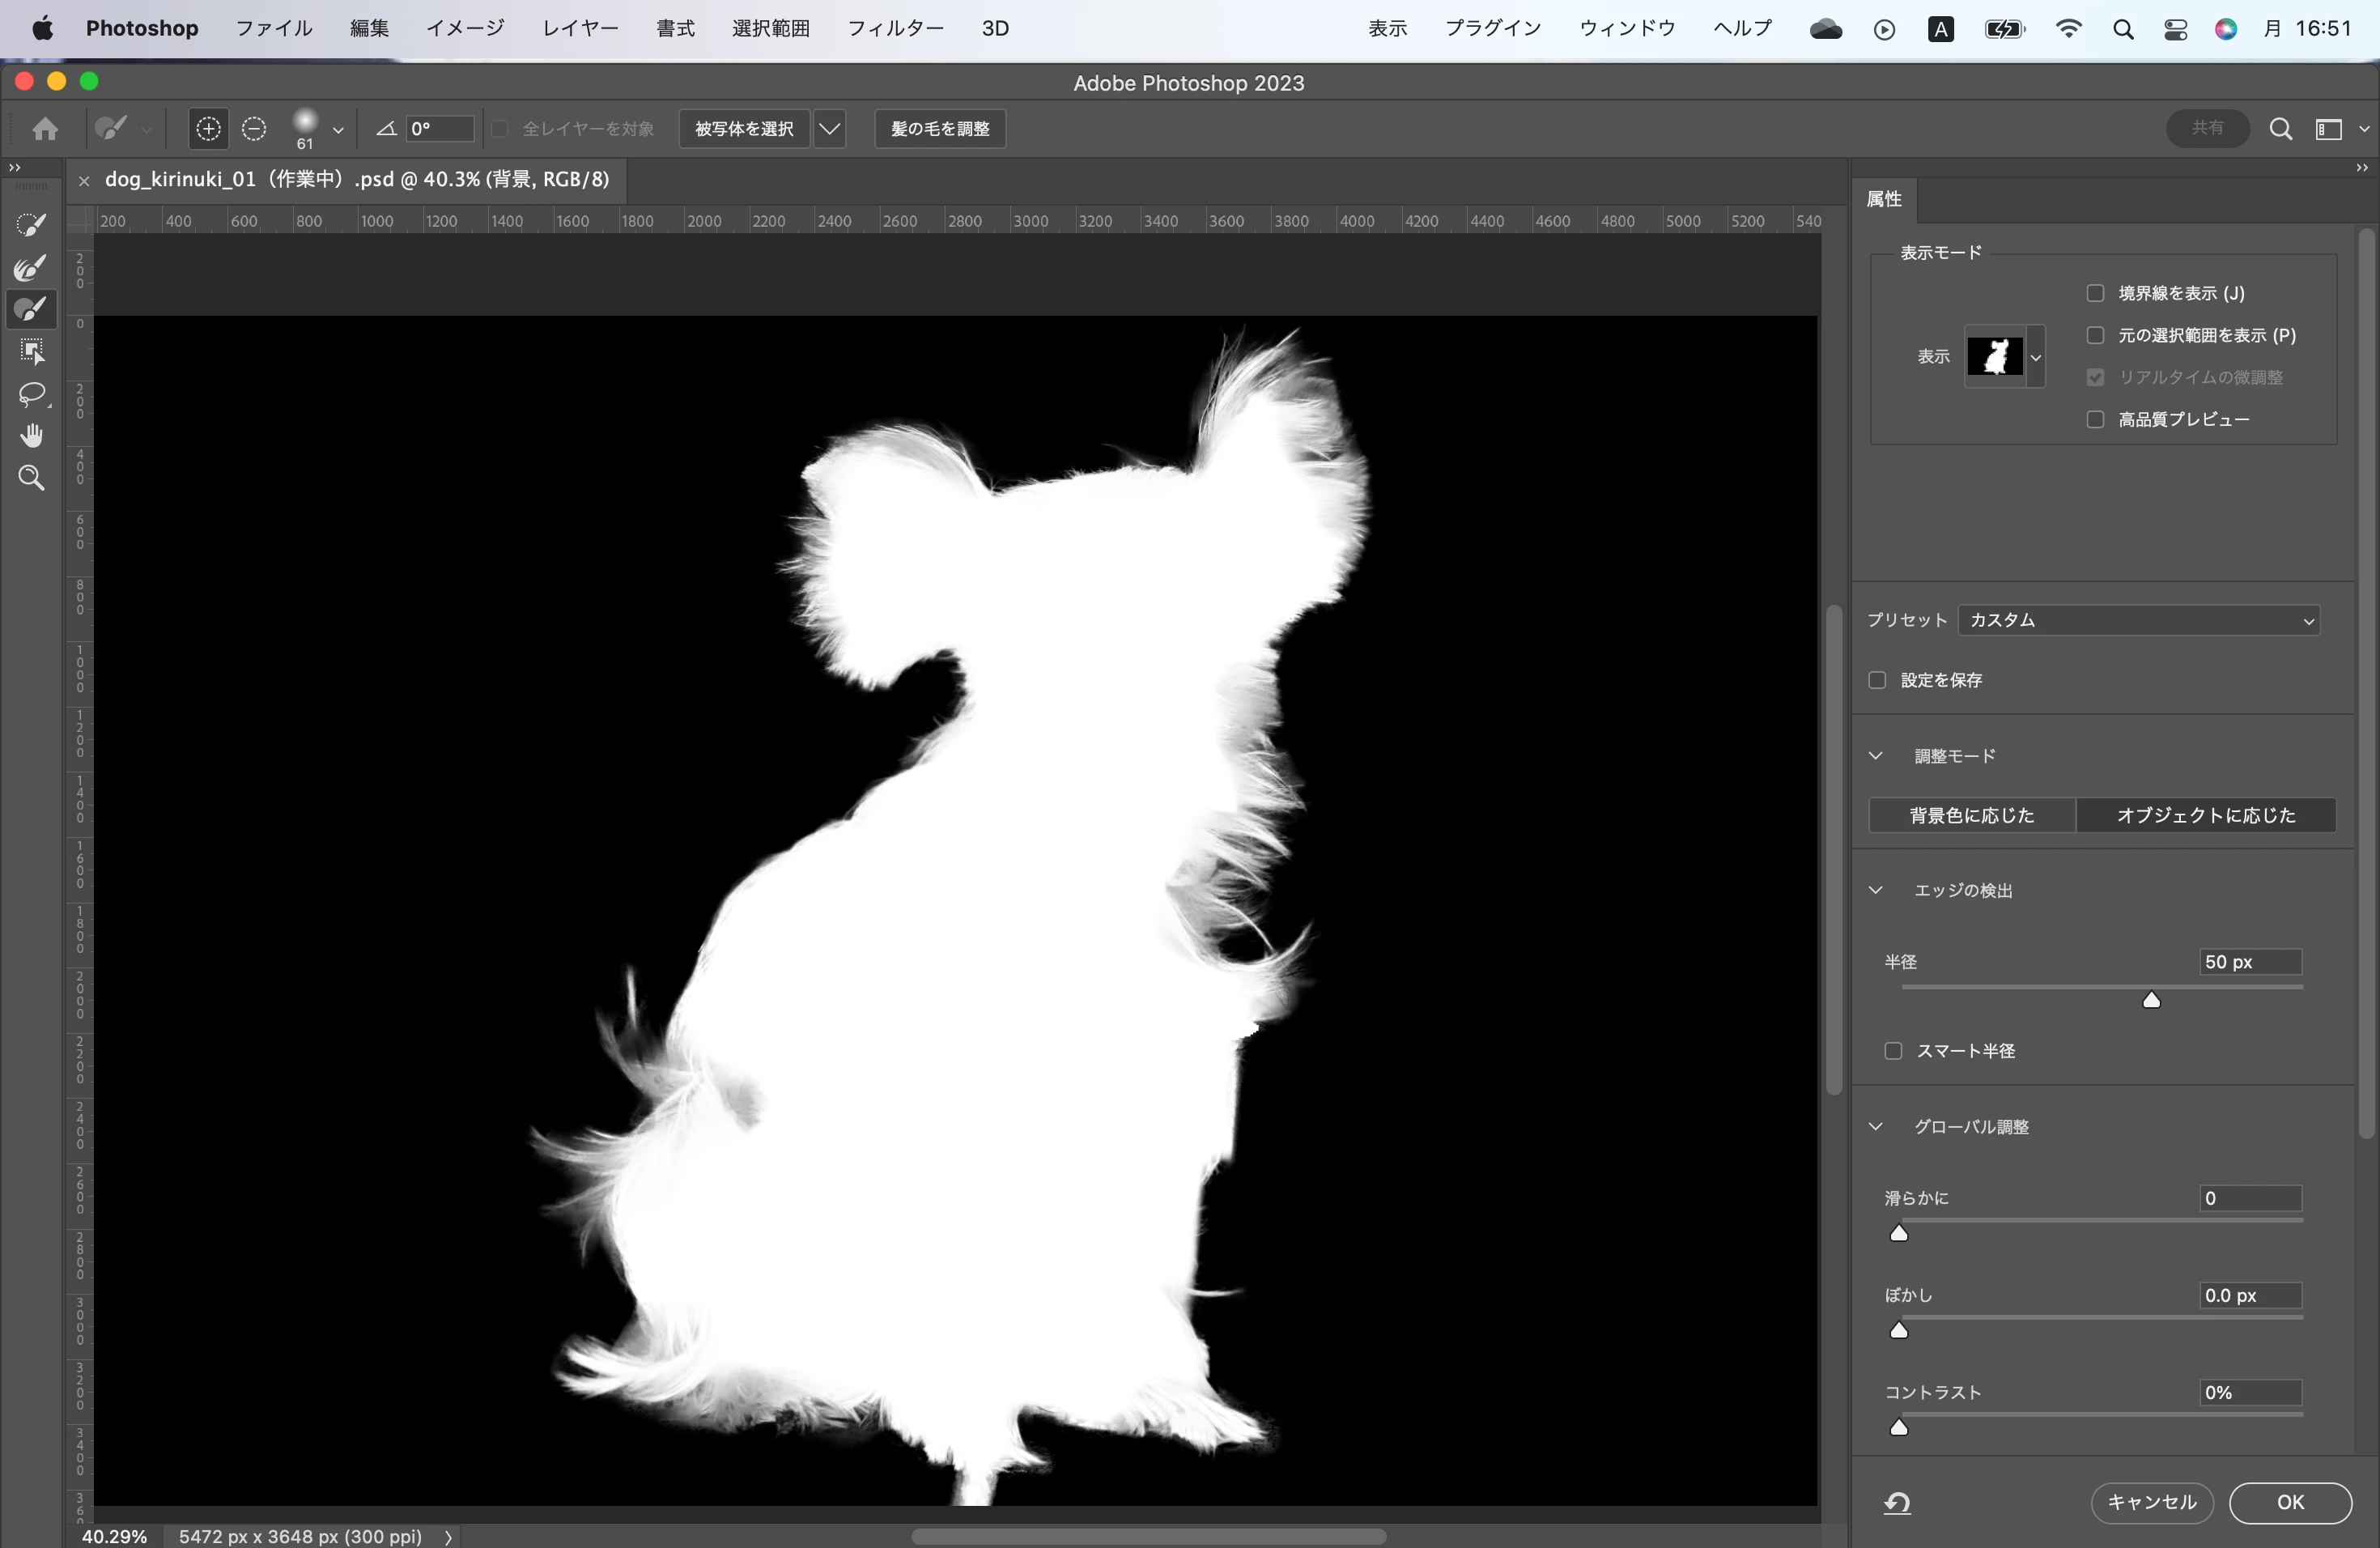The width and height of the screenshot is (2380, 1548).
Task: Select the Object Selection tool
Action: click(x=31, y=352)
